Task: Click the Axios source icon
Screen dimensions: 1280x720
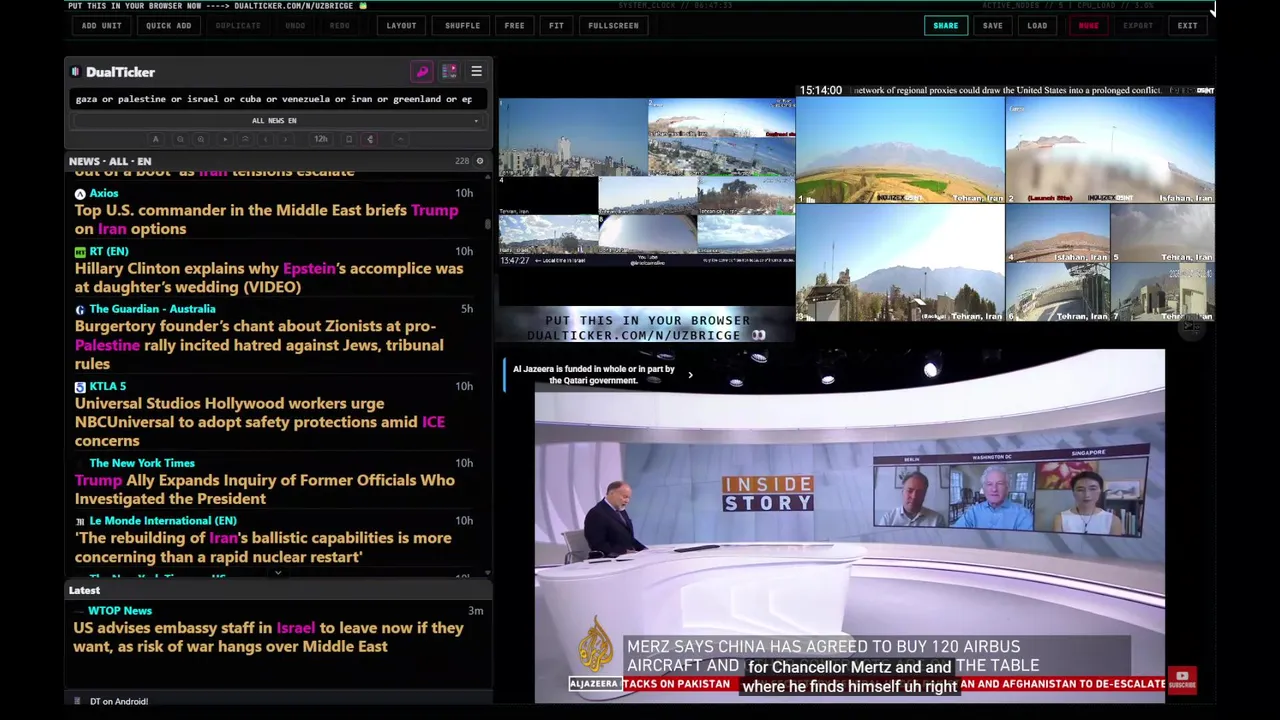Action: [x=80, y=194]
